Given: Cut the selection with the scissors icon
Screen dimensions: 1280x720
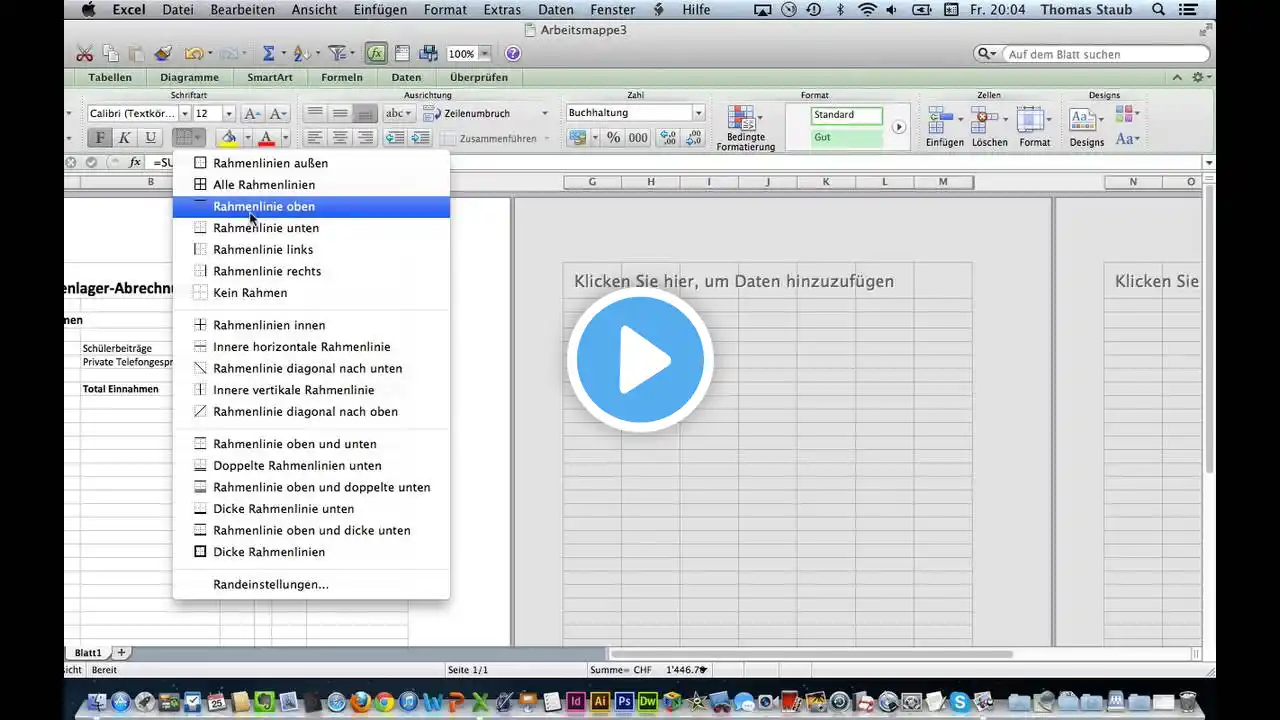Looking at the screenshot, I should (x=84, y=54).
